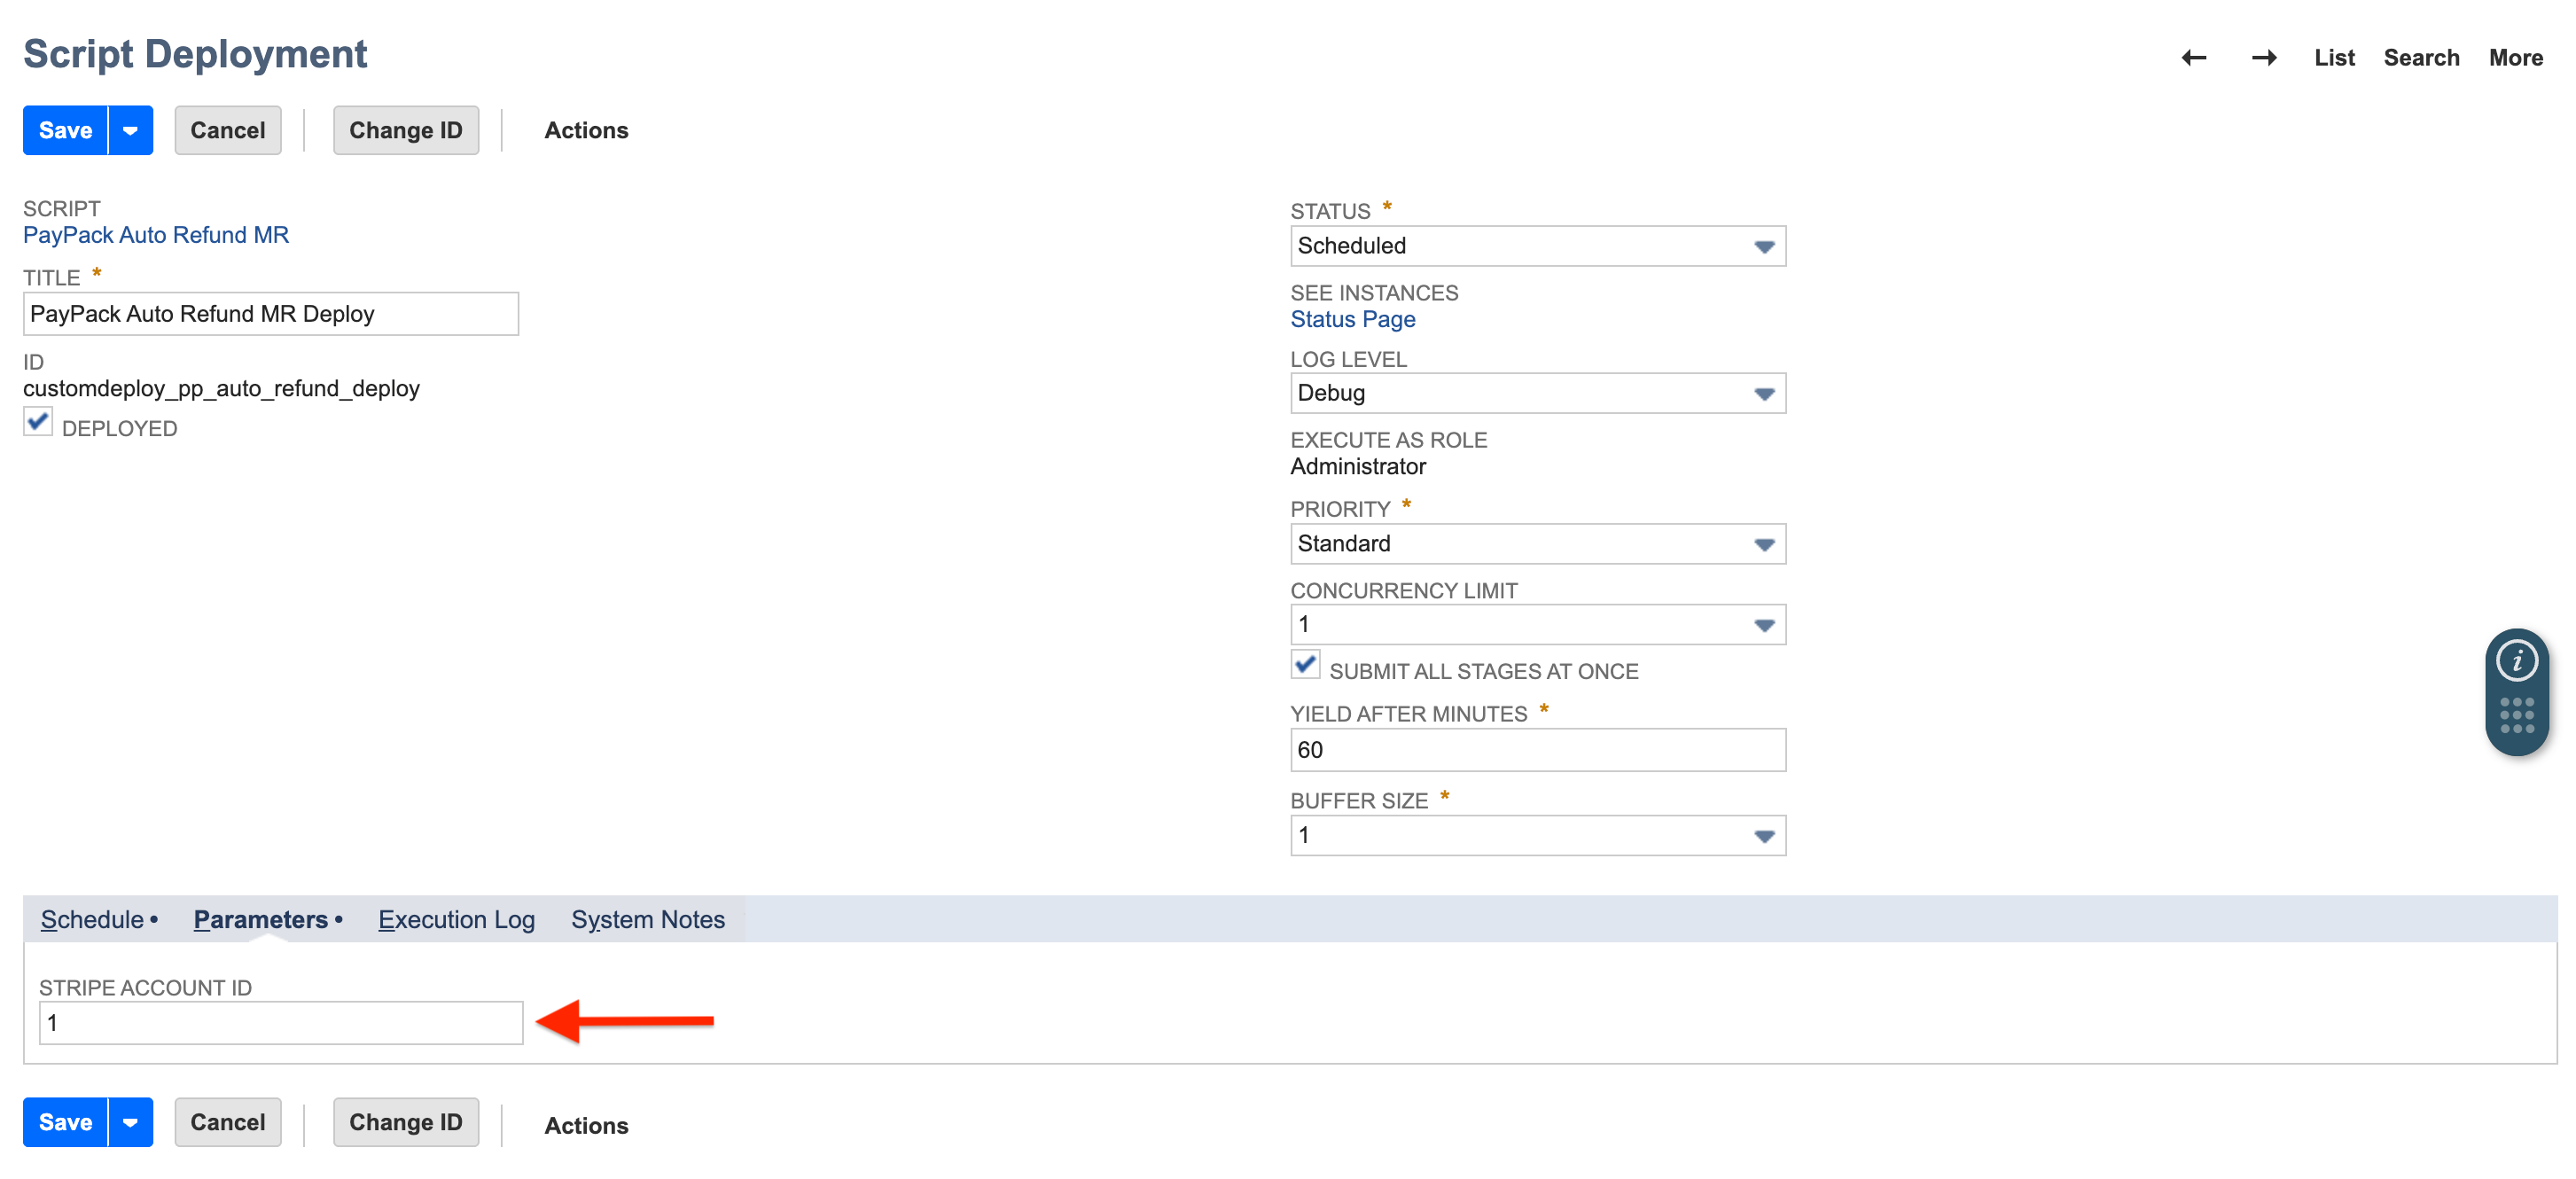Viewport: 2576px width, 1179px height.
Task: Uncheck the DEPLOYED checkbox
Action: click(x=37, y=423)
